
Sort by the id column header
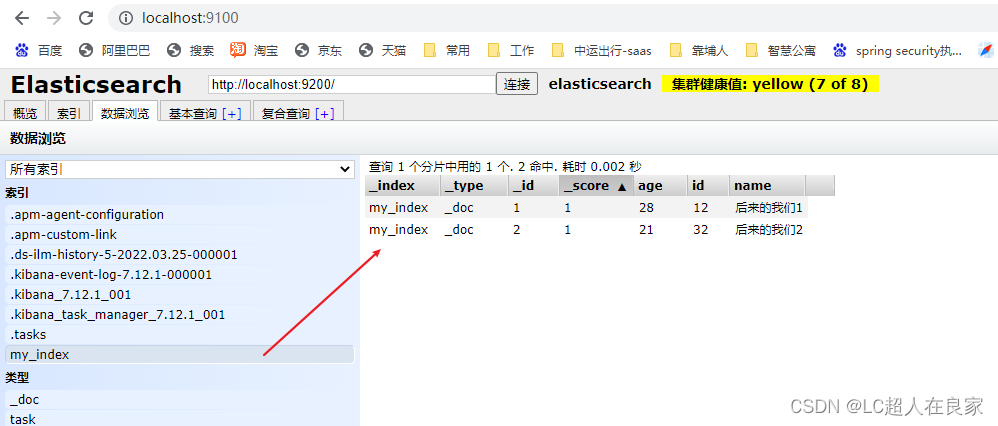point(708,186)
